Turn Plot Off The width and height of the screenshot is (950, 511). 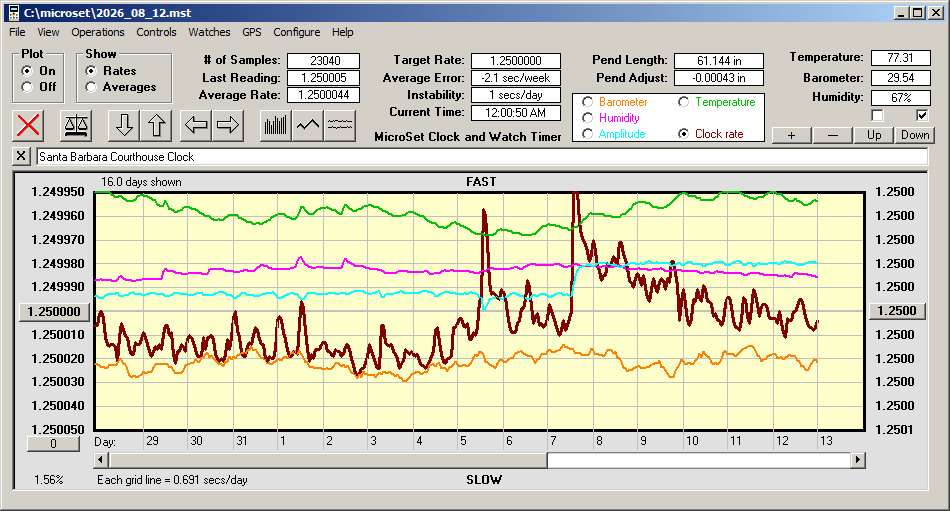27,87
